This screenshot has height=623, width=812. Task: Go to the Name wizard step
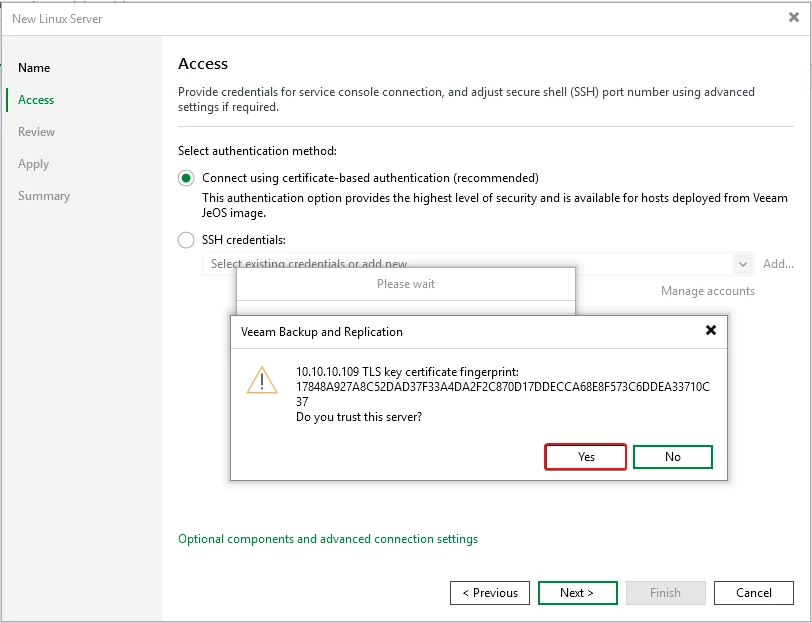click(34, 68)
